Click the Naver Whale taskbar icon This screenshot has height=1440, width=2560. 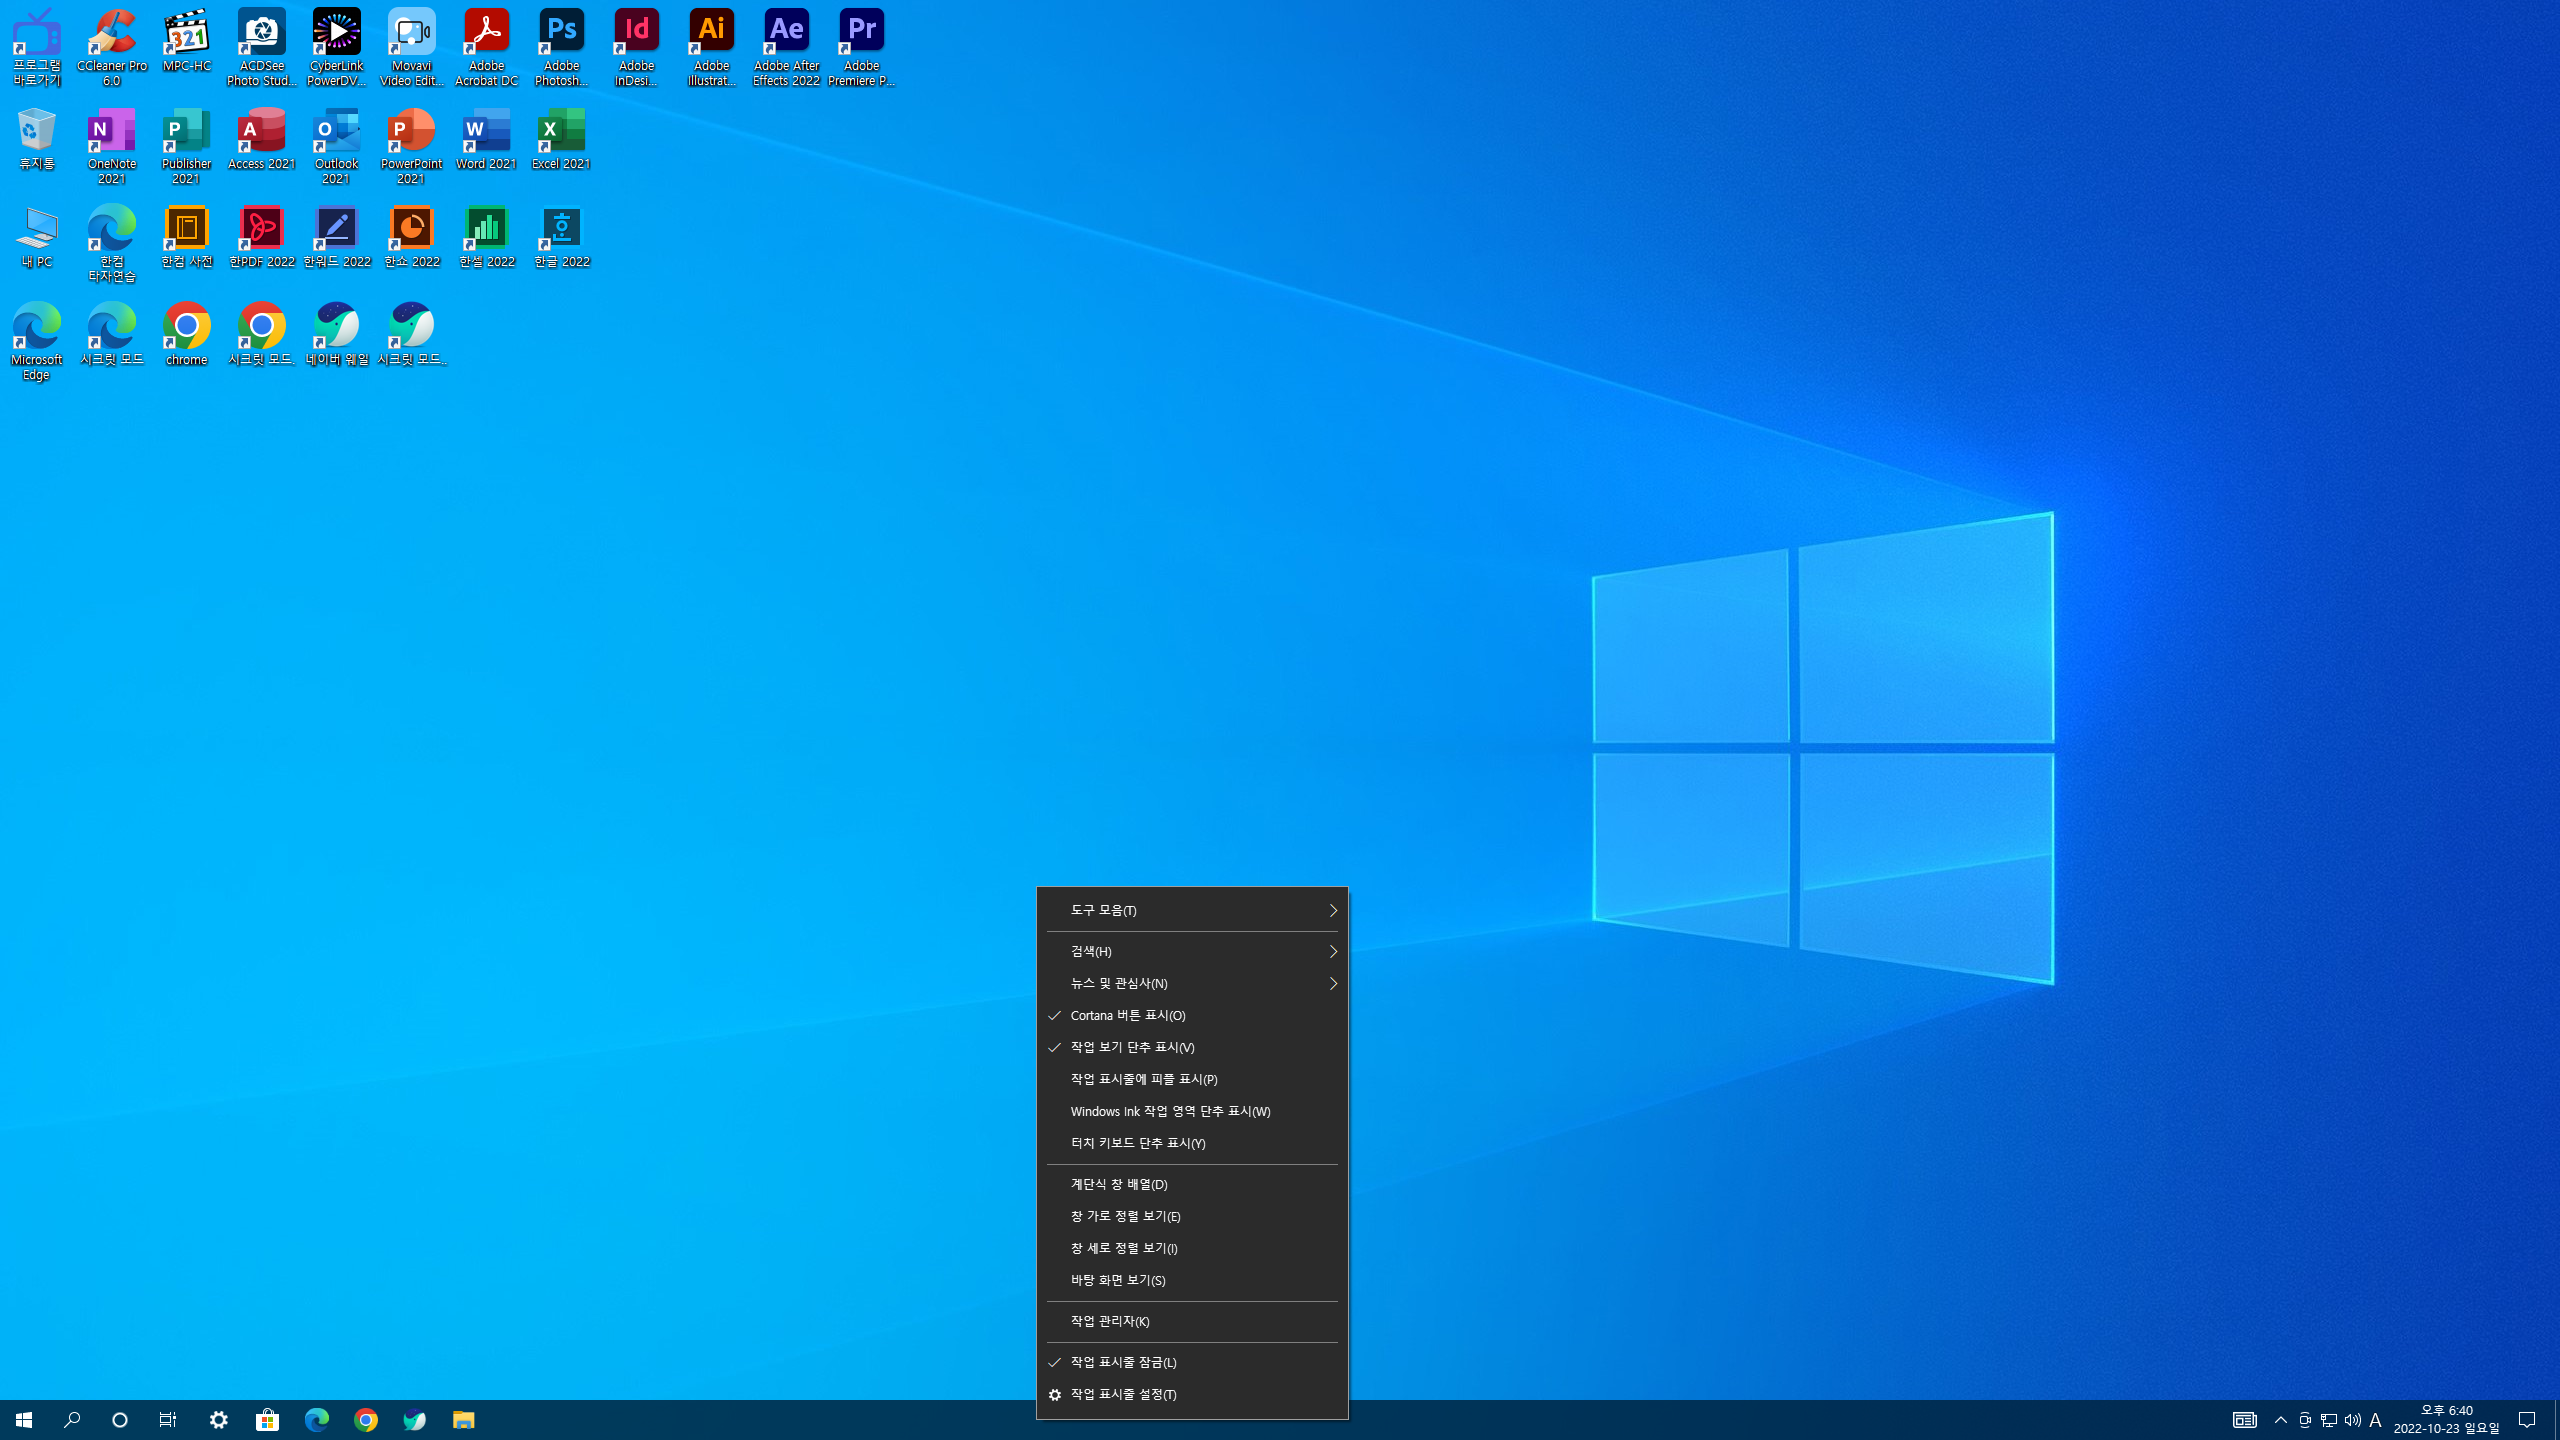[x=414, y=1420]
